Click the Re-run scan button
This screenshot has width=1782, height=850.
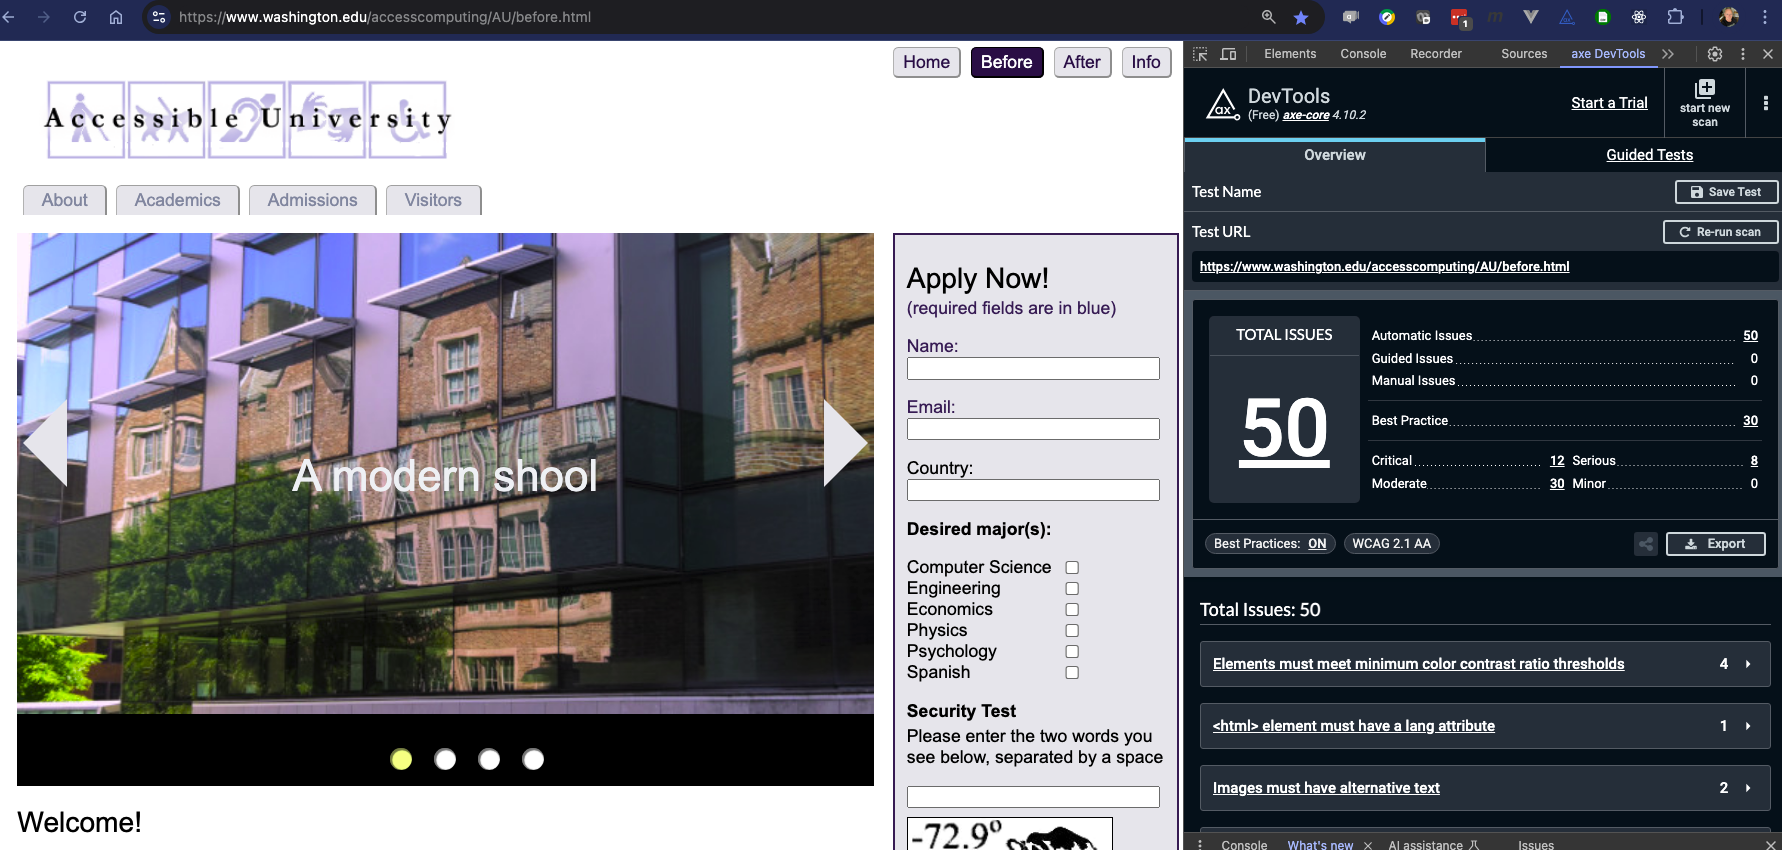tap(1720, 232)
